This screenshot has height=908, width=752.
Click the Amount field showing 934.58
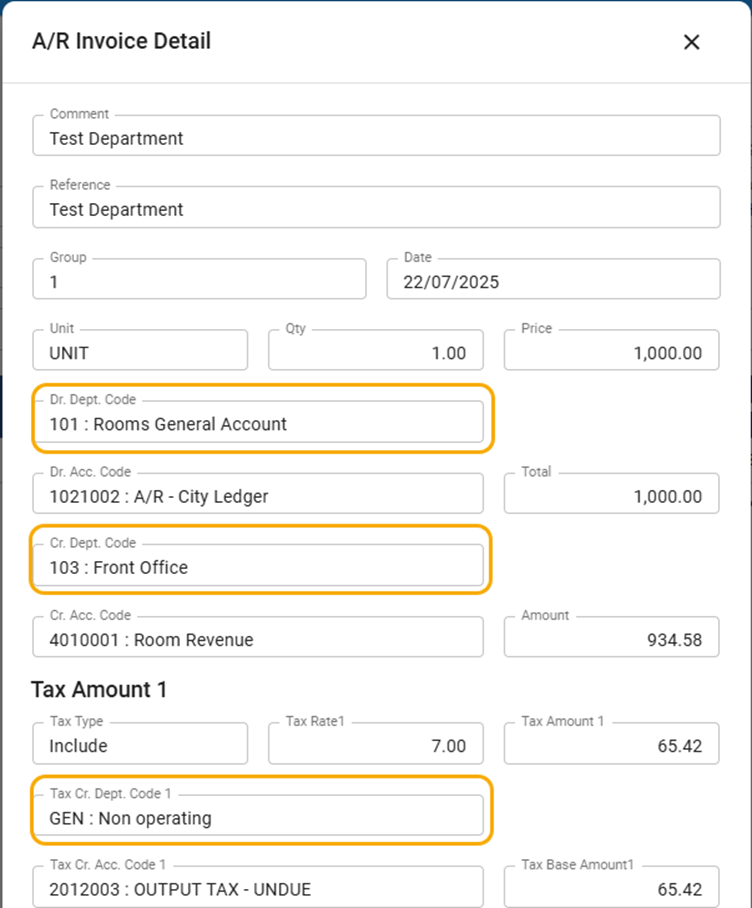point(611,638)
